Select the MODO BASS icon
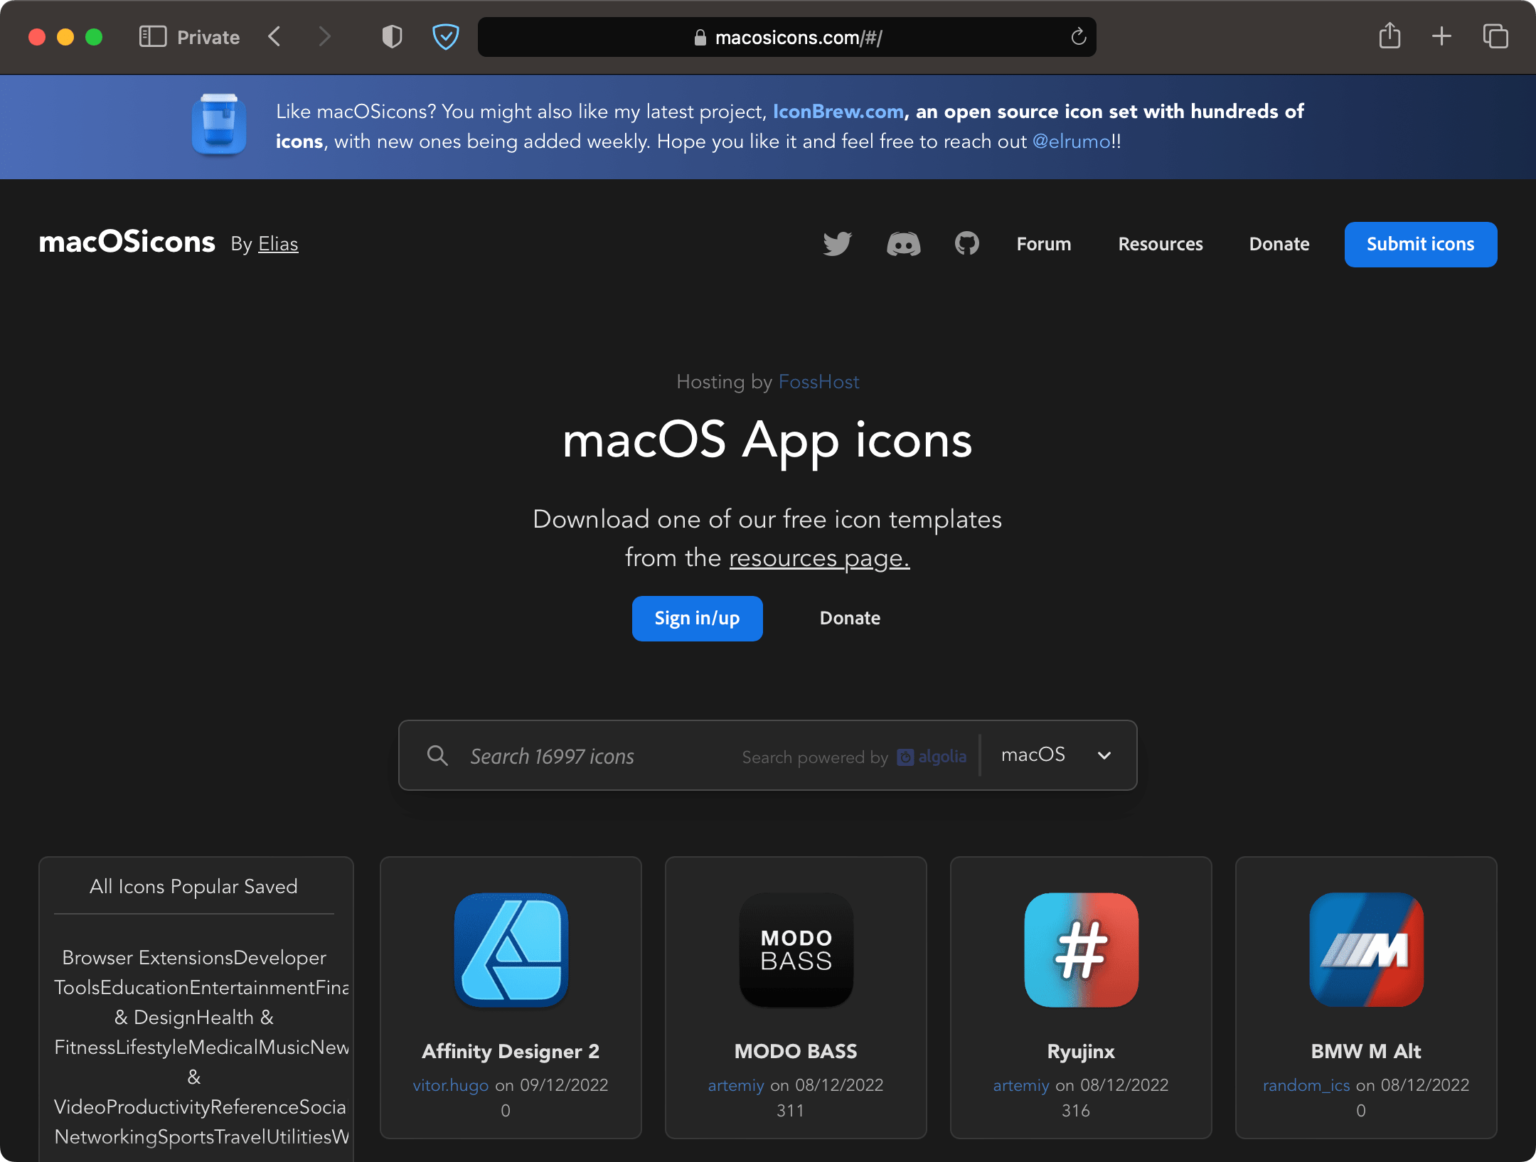This screenshot has height=1162, width=1536. coord(796,950)
